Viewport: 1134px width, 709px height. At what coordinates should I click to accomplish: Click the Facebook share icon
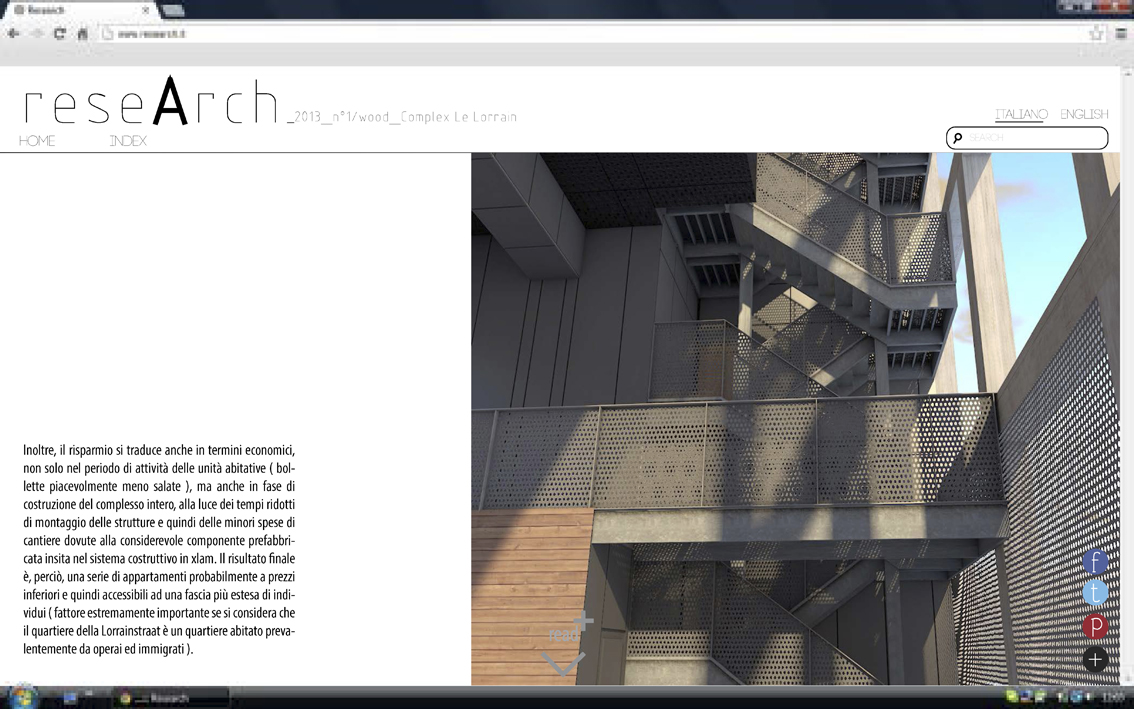coord(1095,562)
